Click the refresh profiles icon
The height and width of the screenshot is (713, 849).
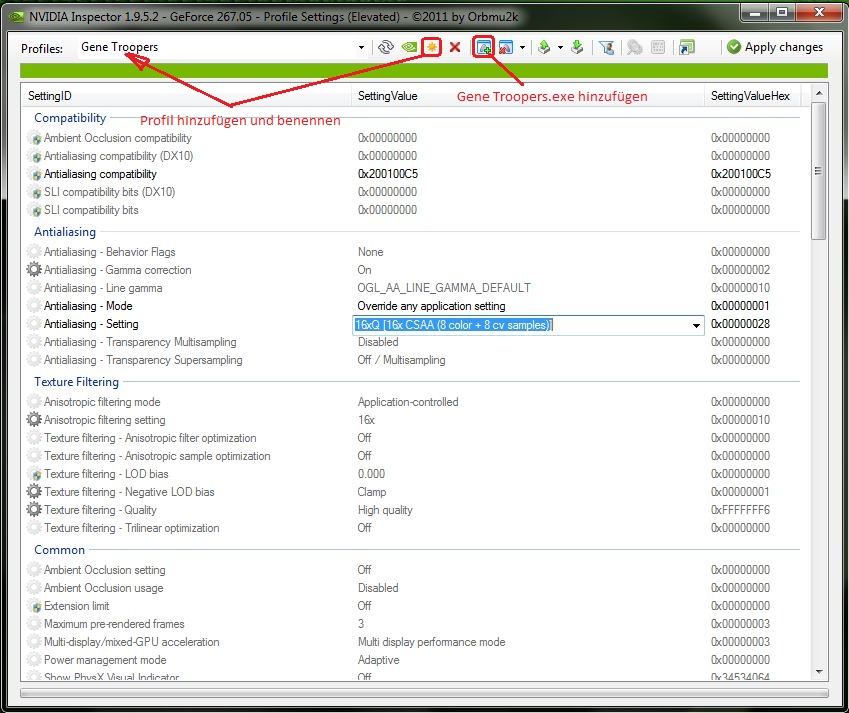coord(386,47)
